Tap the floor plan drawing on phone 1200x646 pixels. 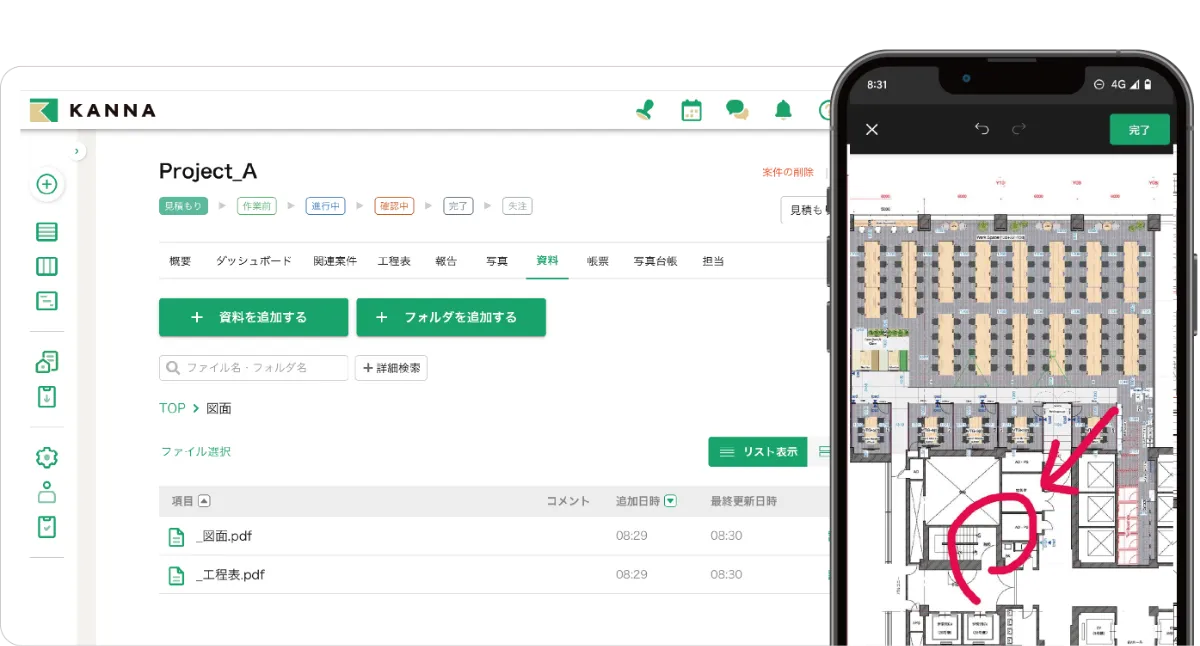point(1012,400)
